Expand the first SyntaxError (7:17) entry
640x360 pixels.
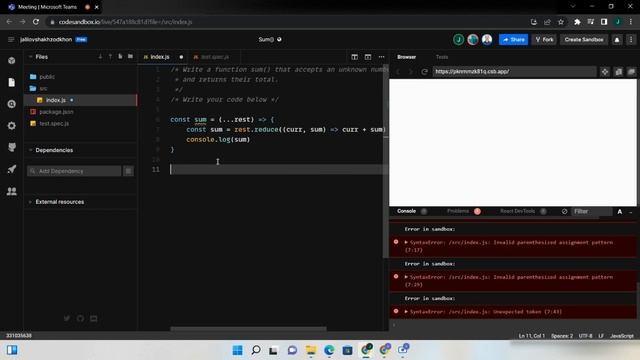click(406, 242)
